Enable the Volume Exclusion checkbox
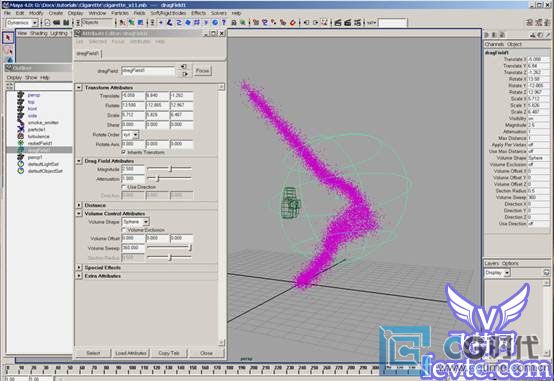Image resolution: width=554 pixels, height=381 pixels. pyautogui.click(x=124, y=230)
